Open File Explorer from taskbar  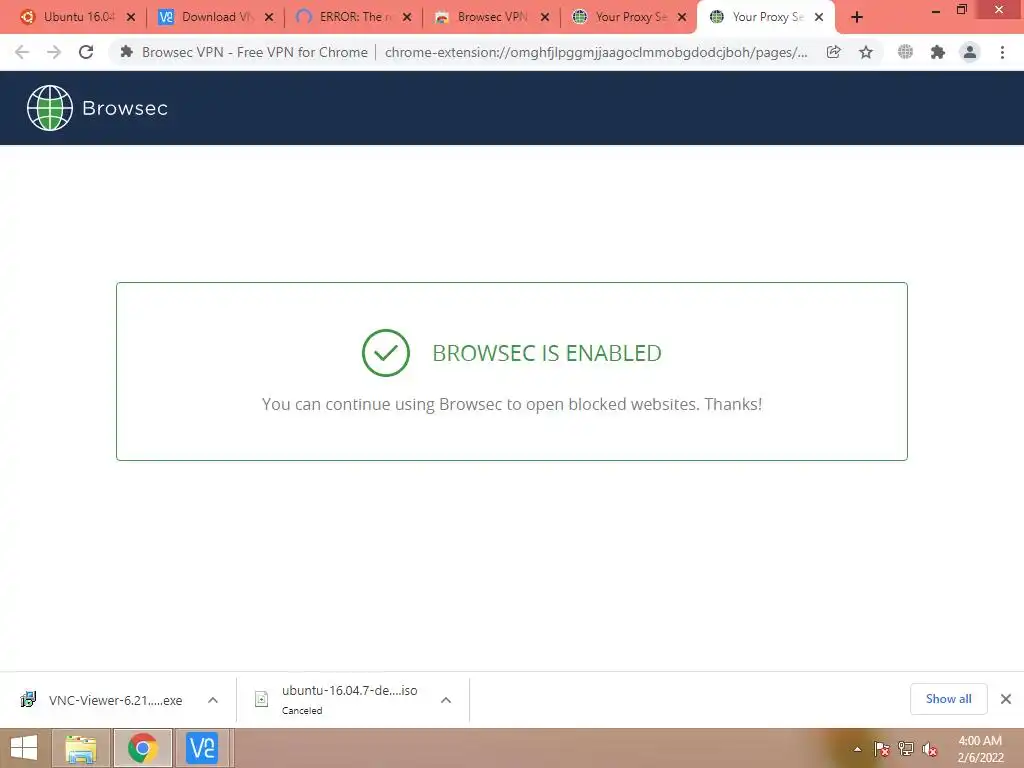[80, 748]
